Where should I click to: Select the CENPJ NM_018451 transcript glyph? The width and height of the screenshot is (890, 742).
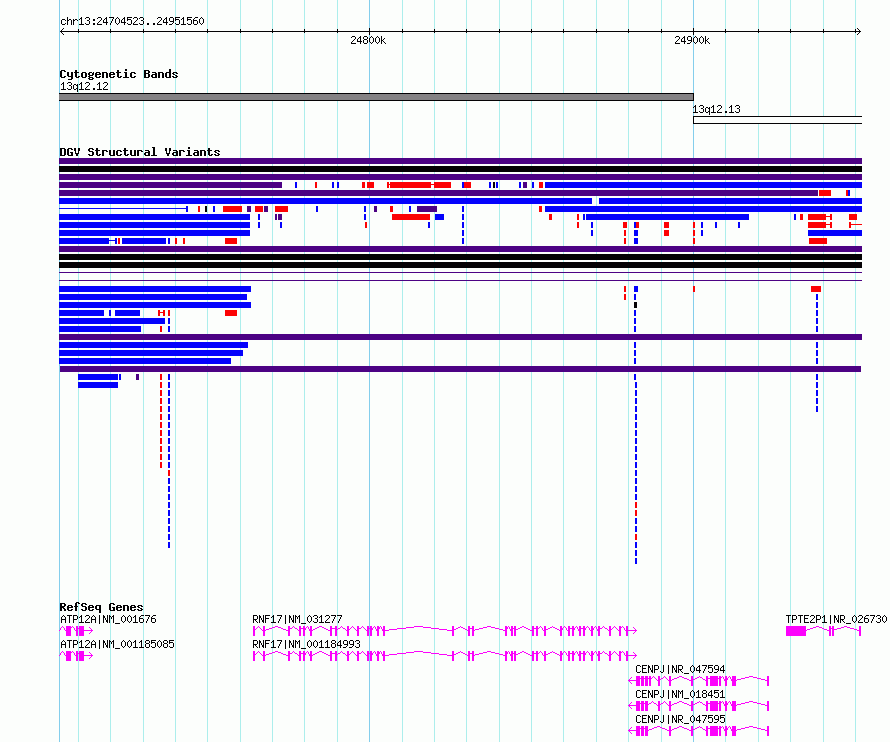tap(699, 706)
